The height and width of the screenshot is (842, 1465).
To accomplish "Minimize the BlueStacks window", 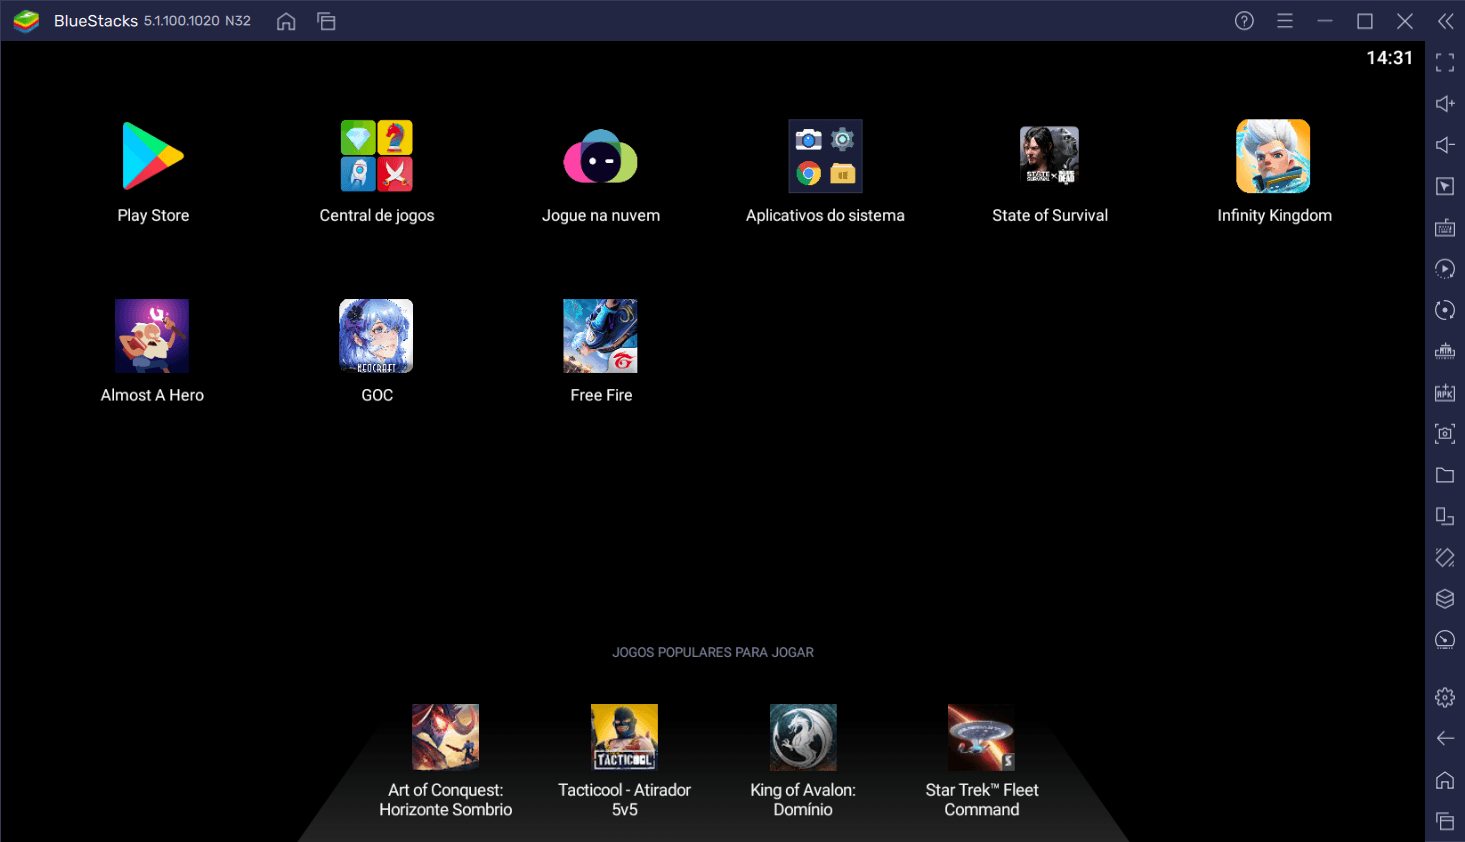I will [1325, 20].
